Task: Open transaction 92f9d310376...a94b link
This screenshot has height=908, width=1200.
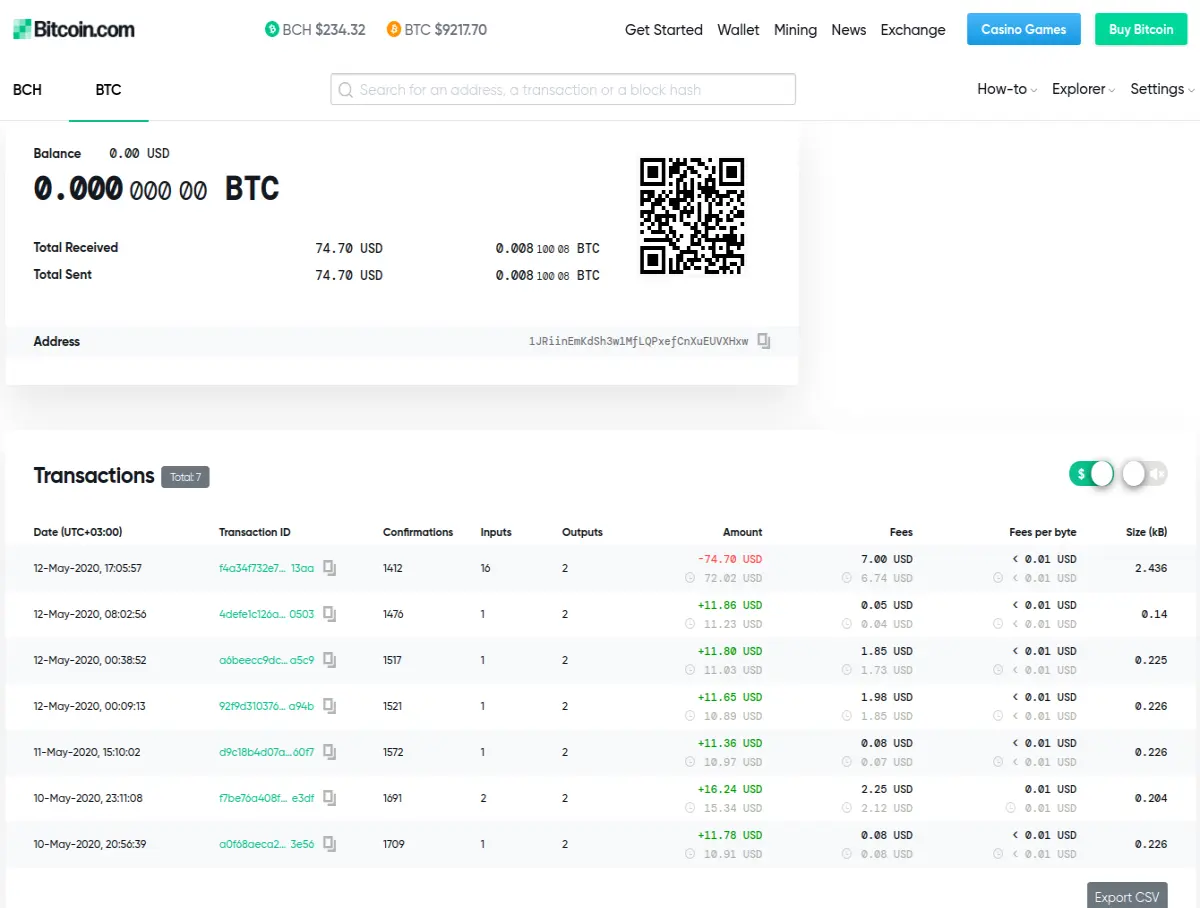Action: click(266, 706)
